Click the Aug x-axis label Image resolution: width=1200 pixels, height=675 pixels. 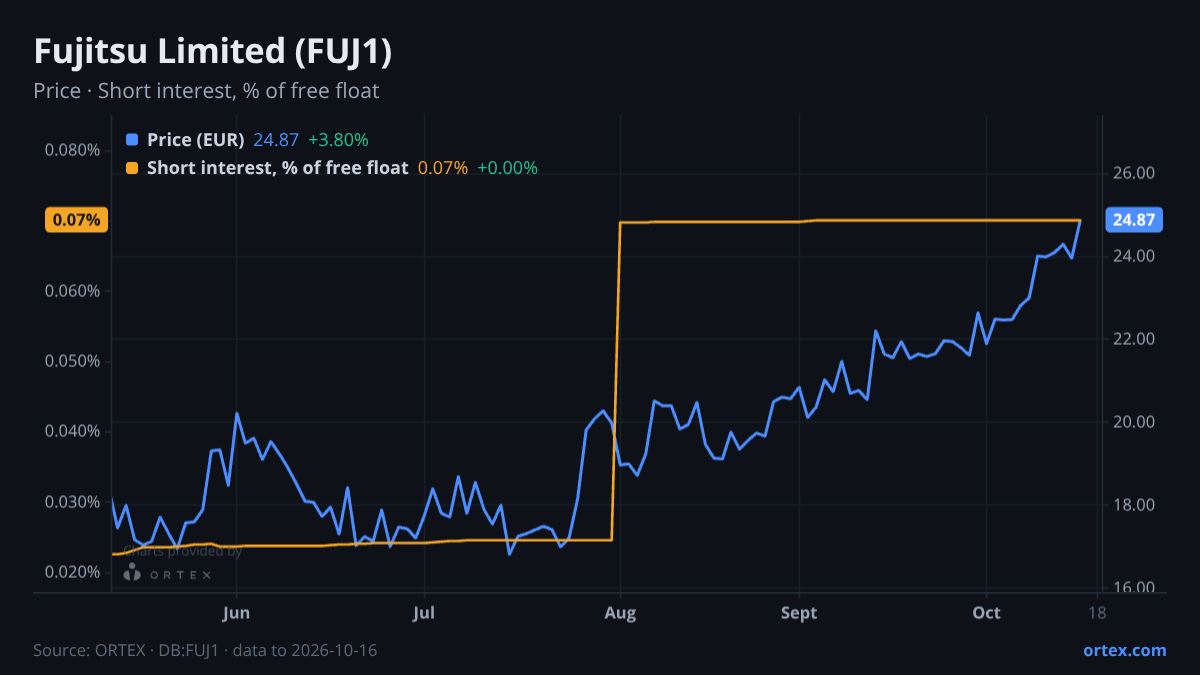(621, 612)
